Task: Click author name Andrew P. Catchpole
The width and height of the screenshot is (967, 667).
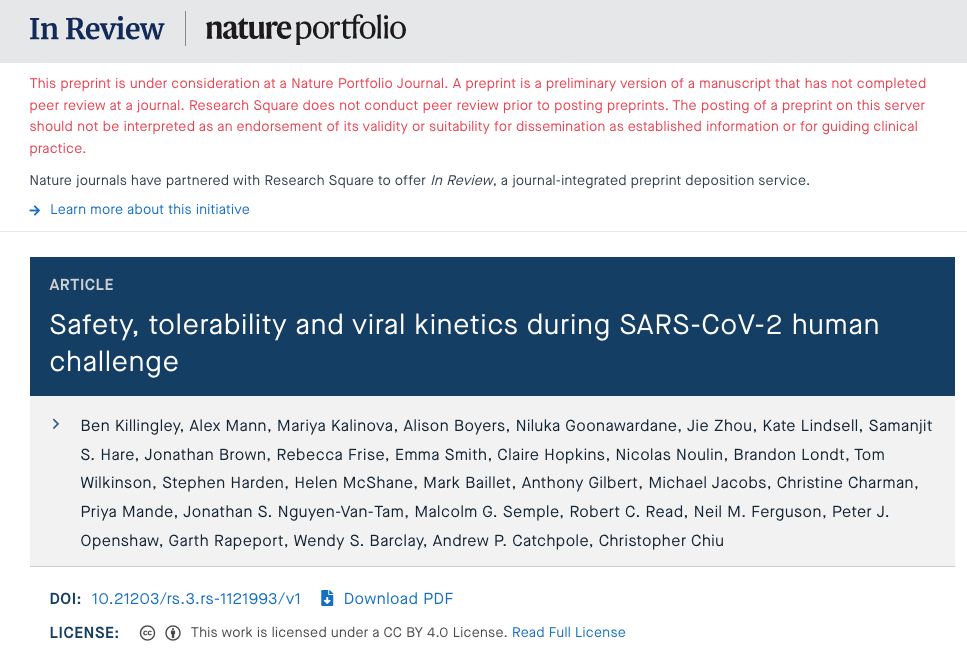Action: pyautogui.click(x=510, y=541)
